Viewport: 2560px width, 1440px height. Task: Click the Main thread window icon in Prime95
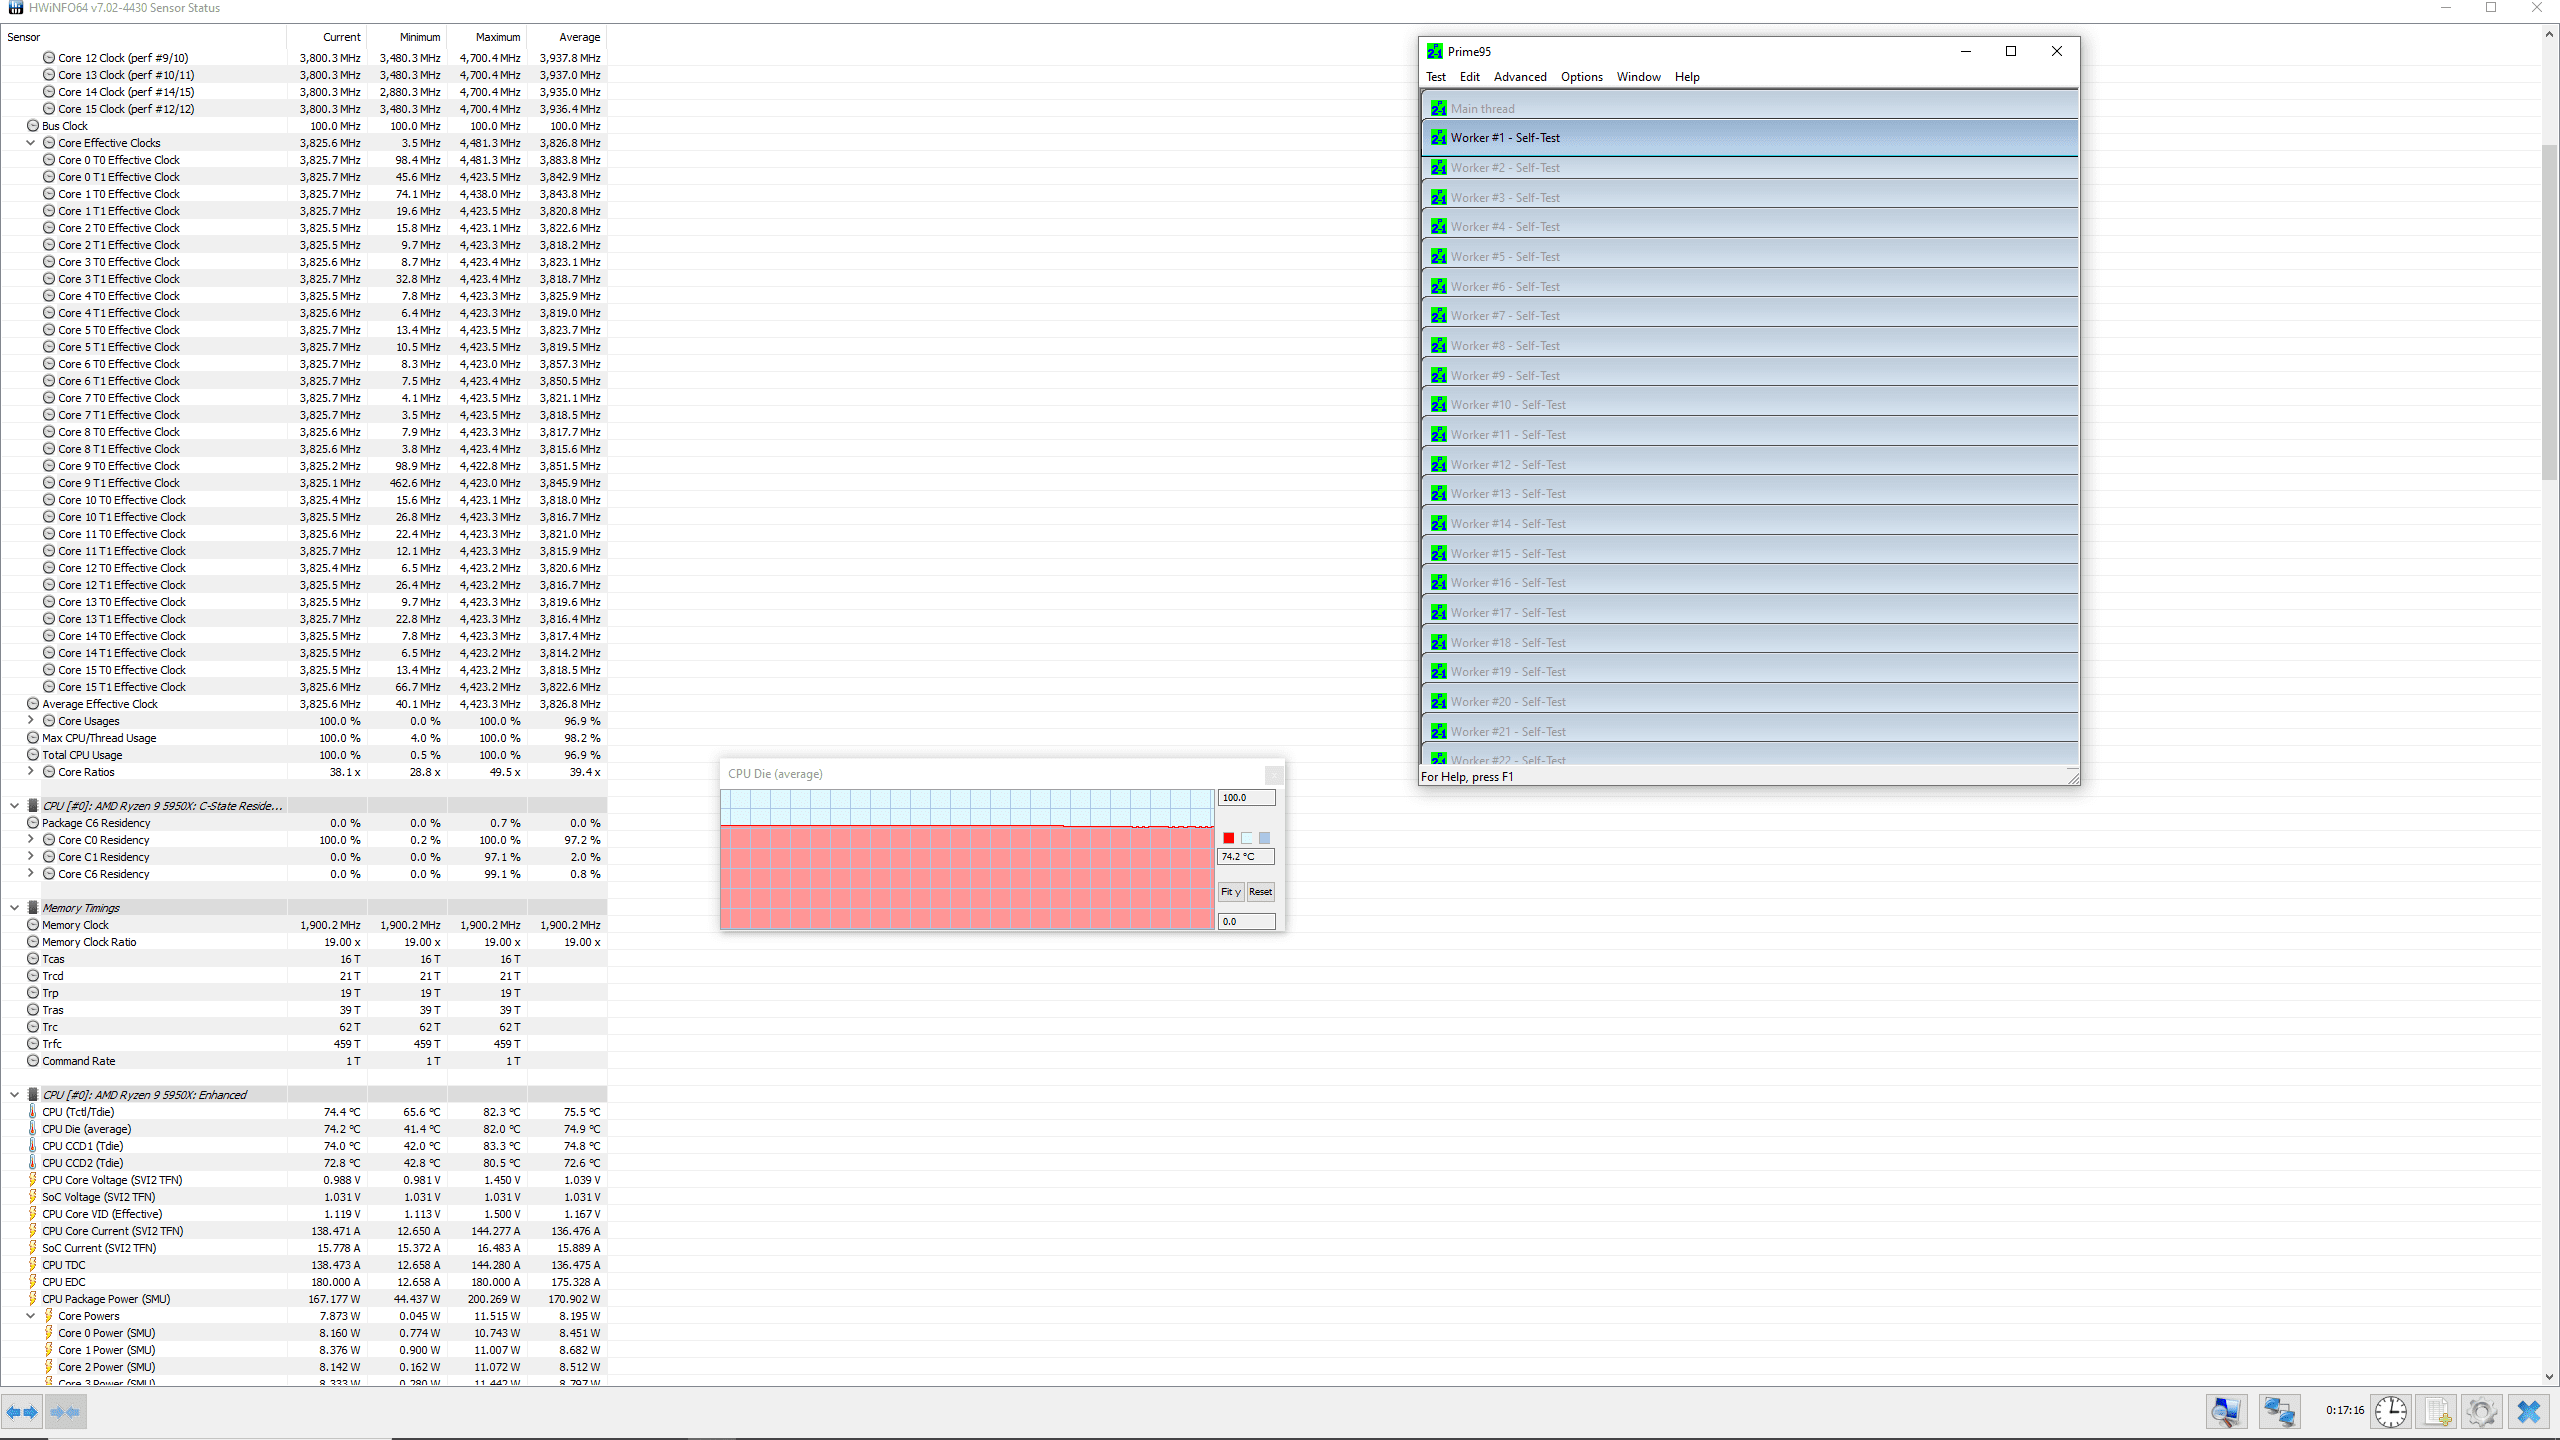pos(1439,108)
